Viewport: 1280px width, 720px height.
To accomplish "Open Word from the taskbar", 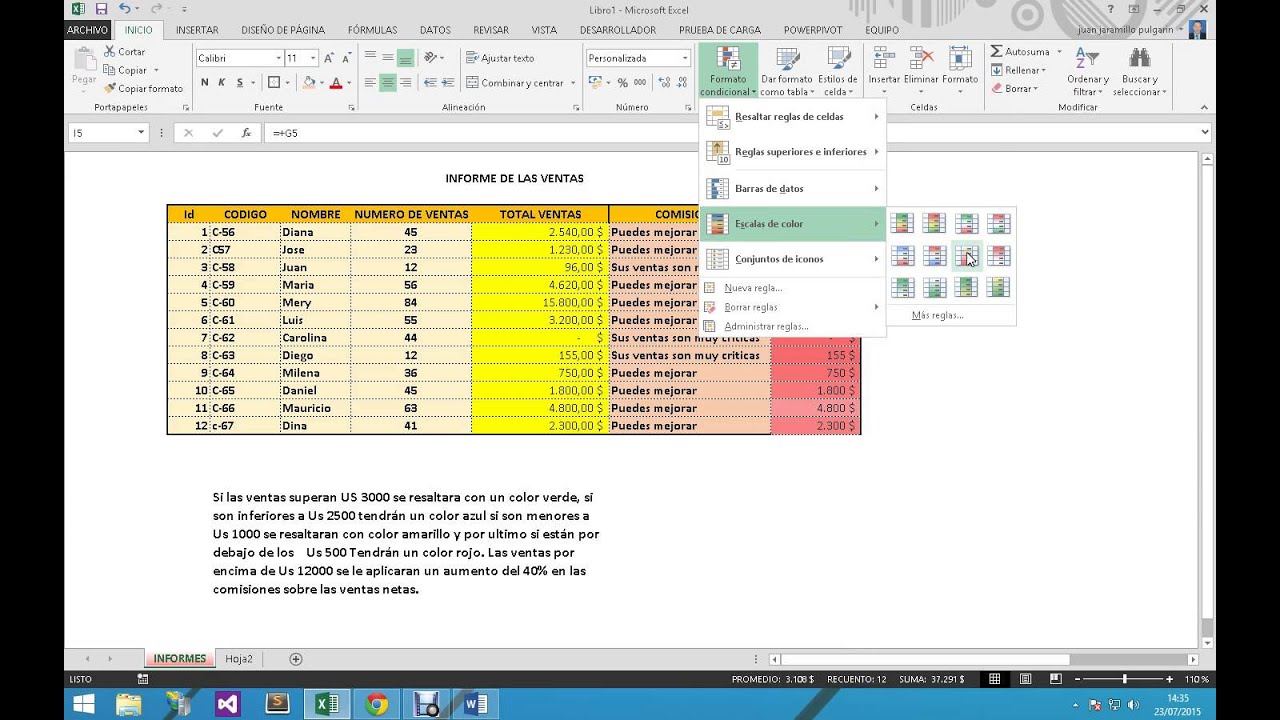I will pos(476,703).
